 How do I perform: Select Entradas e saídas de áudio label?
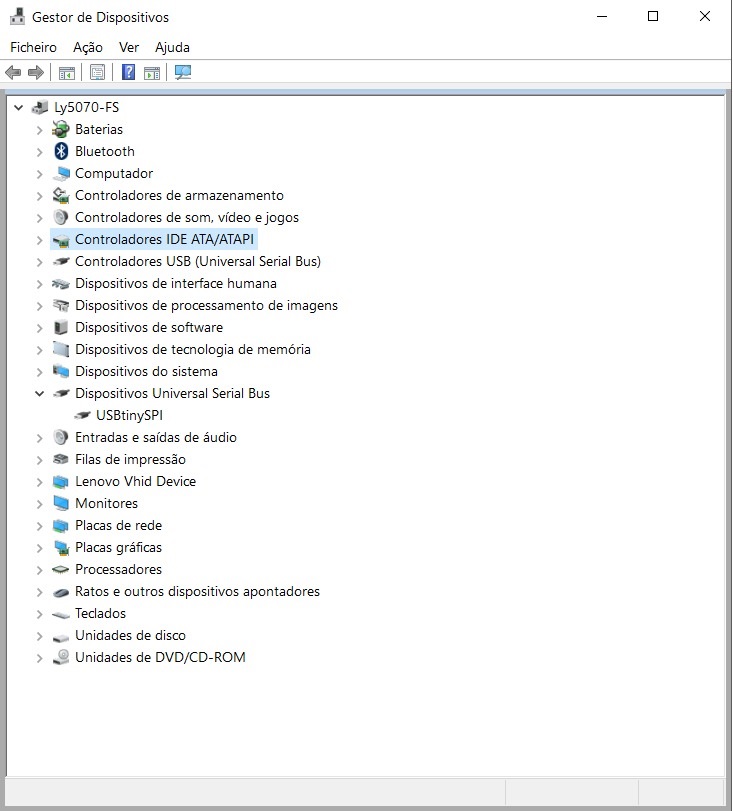click(156, 437)
